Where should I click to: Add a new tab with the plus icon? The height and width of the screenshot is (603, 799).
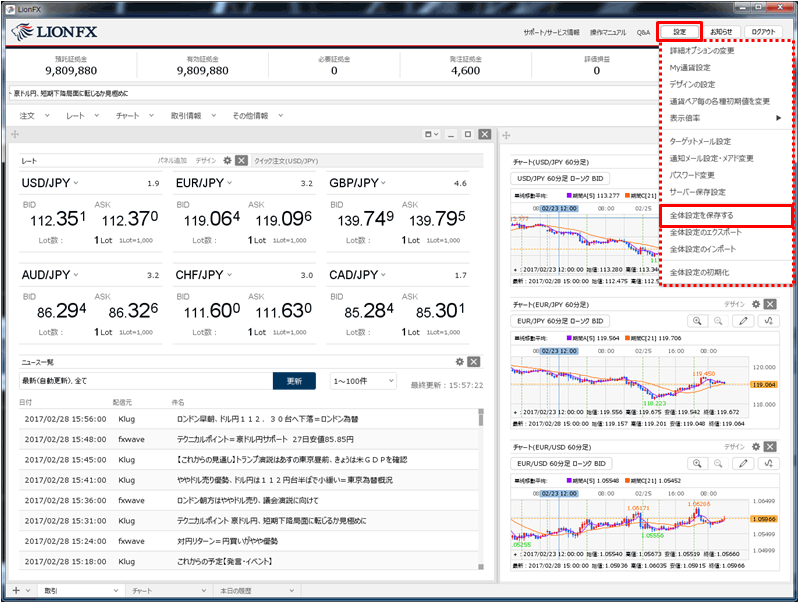(16, 590)
